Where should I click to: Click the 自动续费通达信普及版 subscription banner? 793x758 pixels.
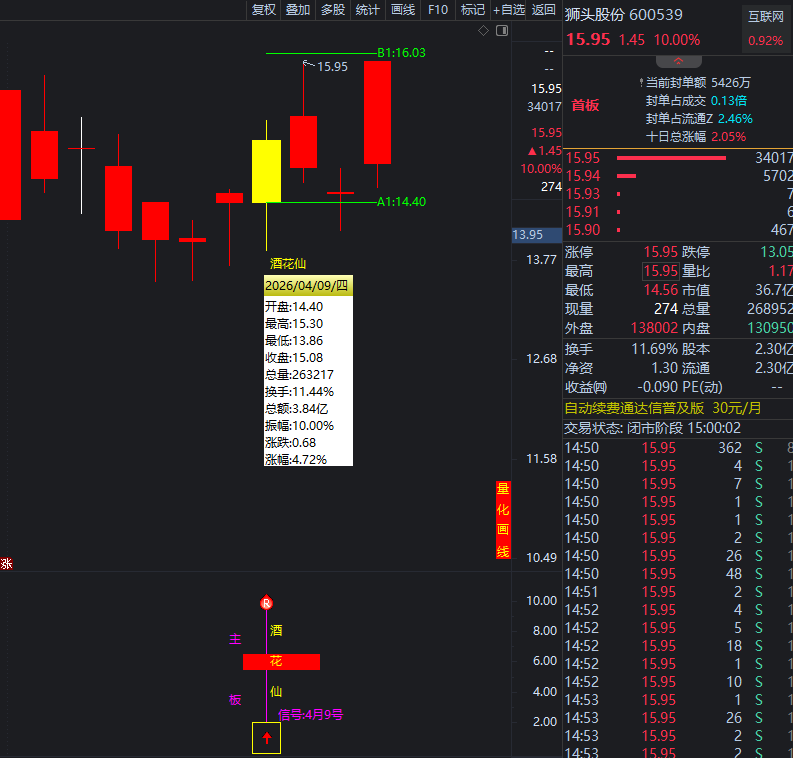[662, 408]
